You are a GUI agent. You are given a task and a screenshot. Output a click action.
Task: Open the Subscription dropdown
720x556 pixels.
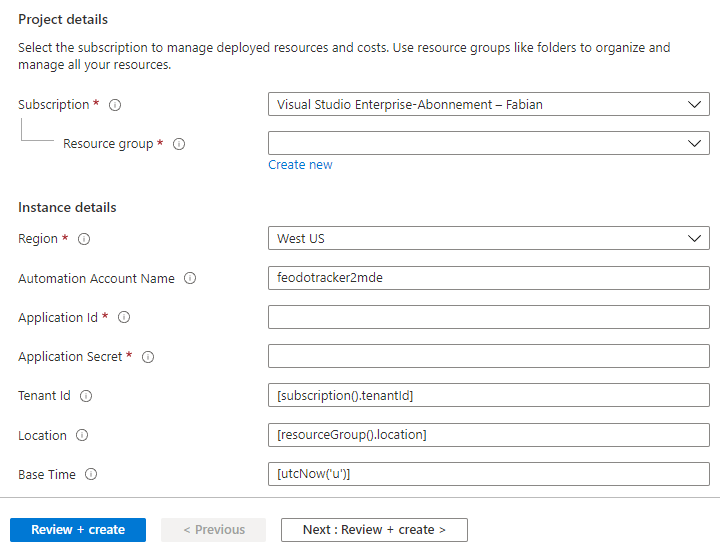tap(488, 105)
